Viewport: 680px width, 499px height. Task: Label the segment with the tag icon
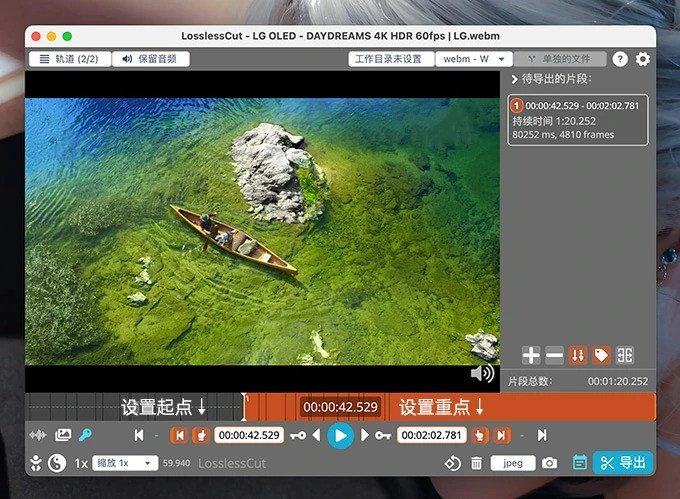(x=601, y=355)
